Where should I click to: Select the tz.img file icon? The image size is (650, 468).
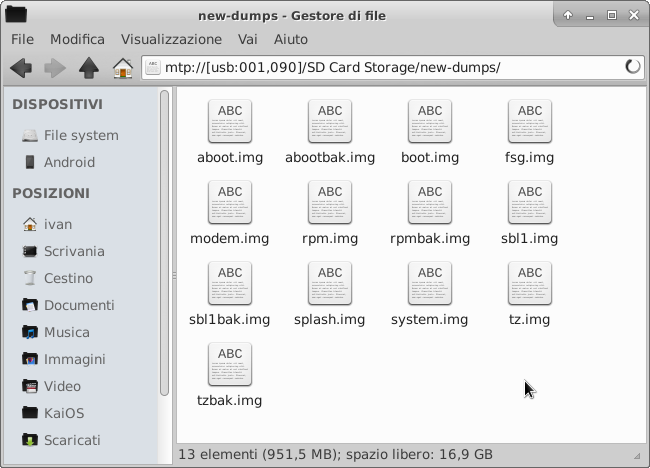529,283
